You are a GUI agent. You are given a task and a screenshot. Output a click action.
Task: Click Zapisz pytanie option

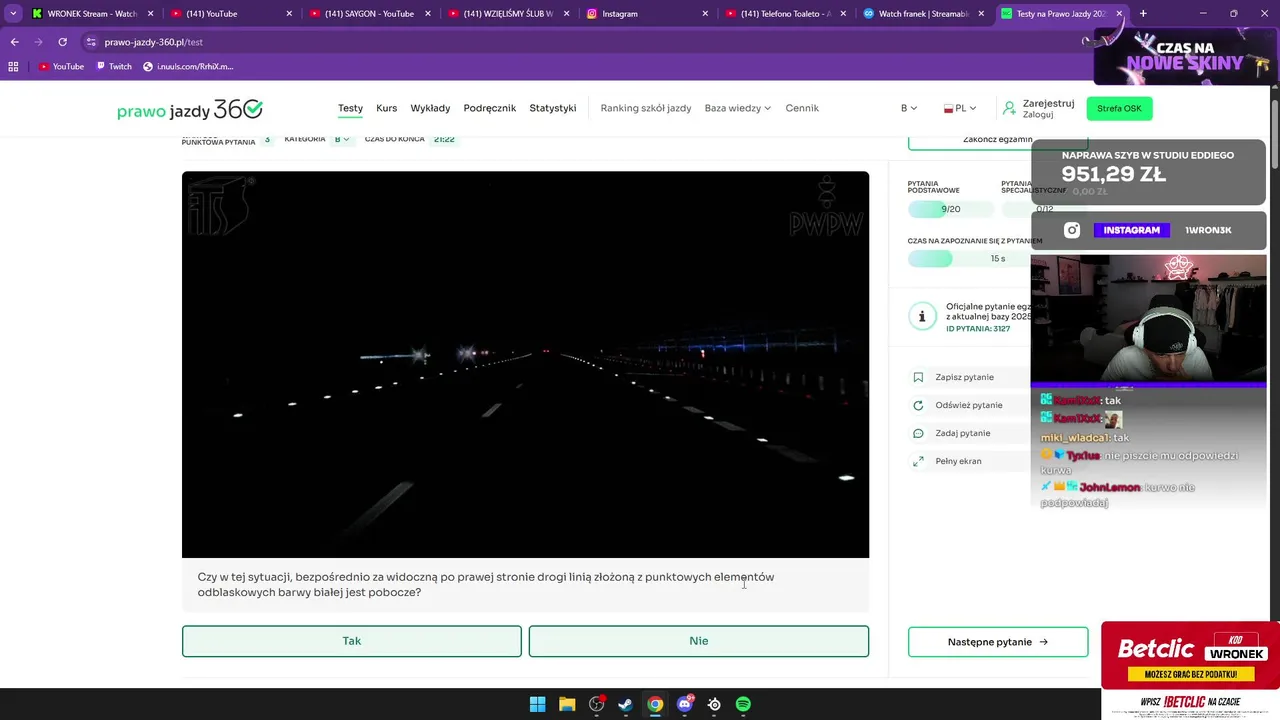coord(964,377)
